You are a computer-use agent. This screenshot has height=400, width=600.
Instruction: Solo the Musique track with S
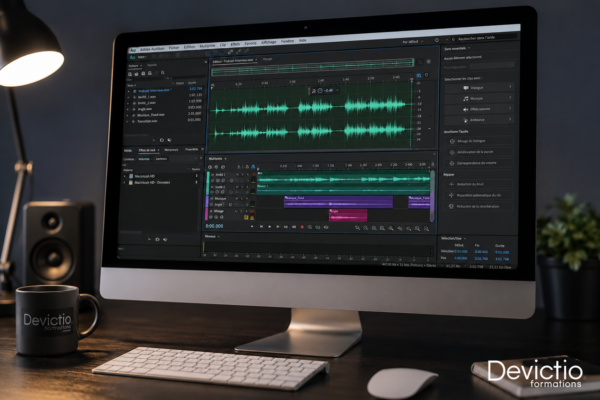tap(241, 199)
